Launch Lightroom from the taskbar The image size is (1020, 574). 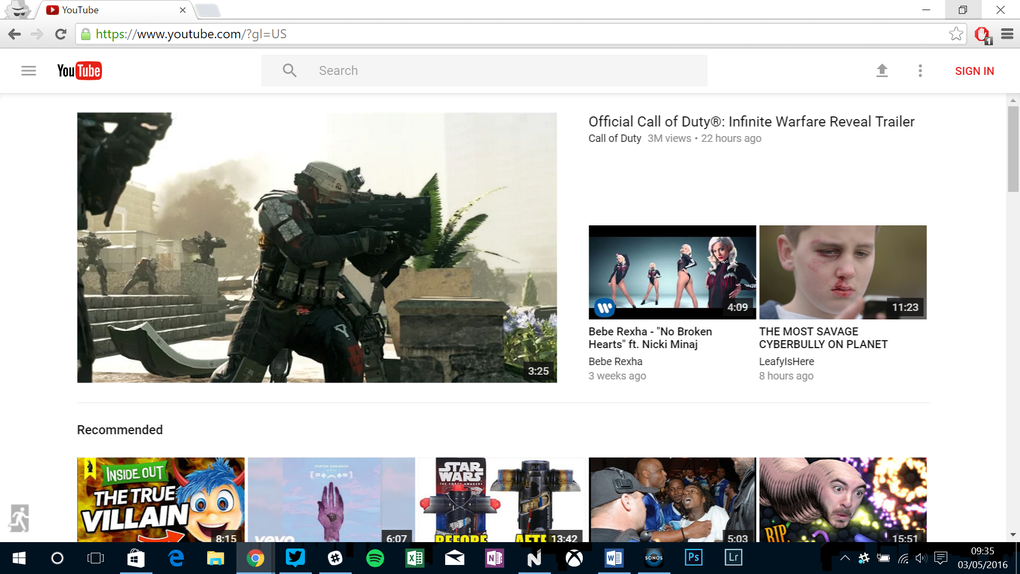tap(733, 558)
